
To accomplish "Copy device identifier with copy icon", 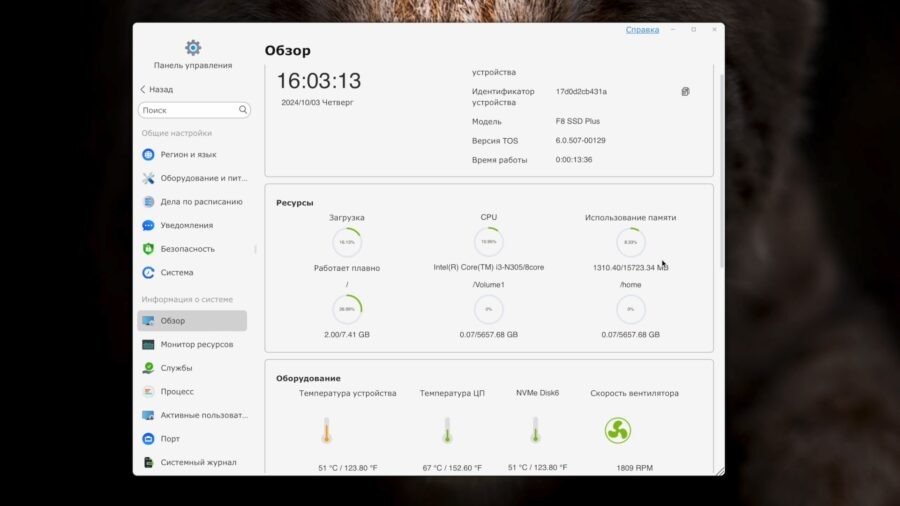I will pos(685,92).
